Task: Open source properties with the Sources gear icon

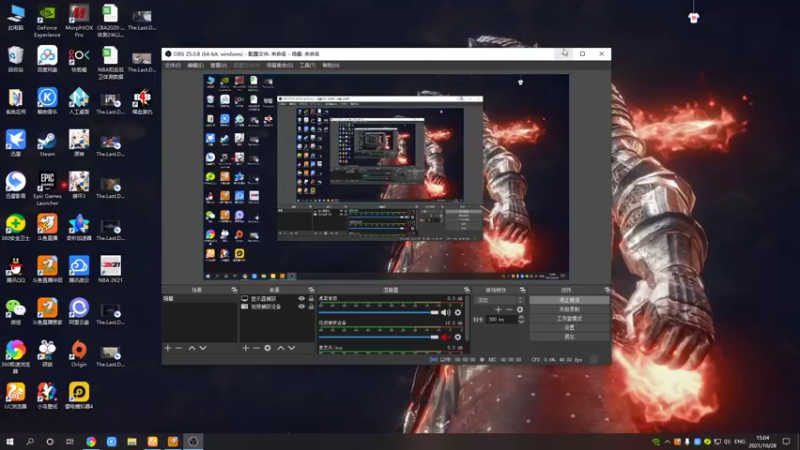Action: tap(267, 348)
